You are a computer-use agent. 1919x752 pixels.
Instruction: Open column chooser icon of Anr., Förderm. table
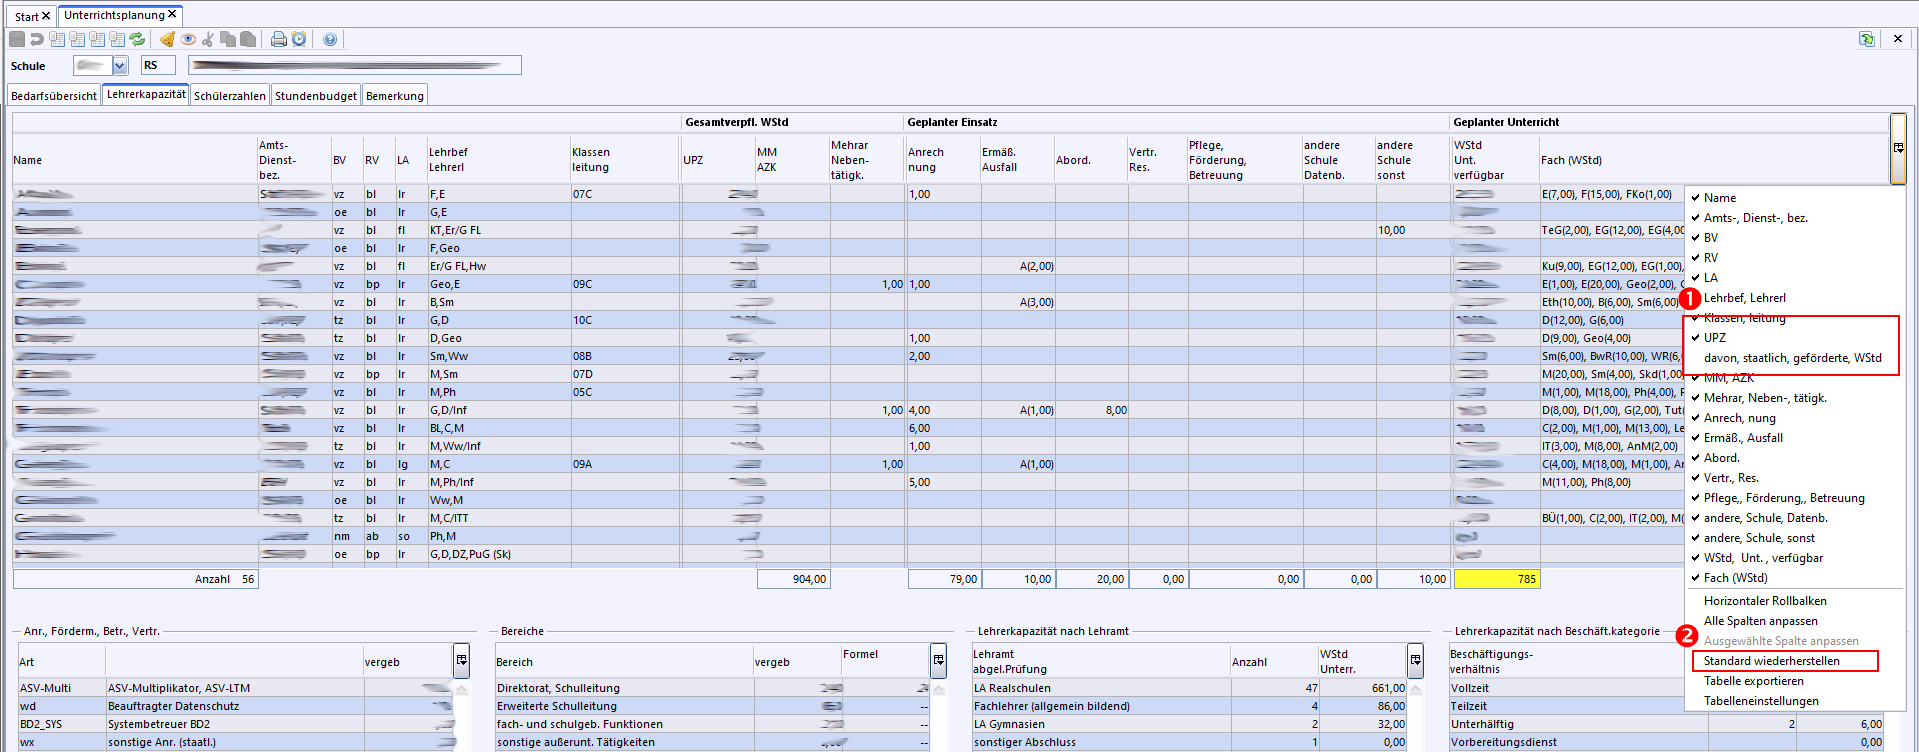tap(462, 660)
